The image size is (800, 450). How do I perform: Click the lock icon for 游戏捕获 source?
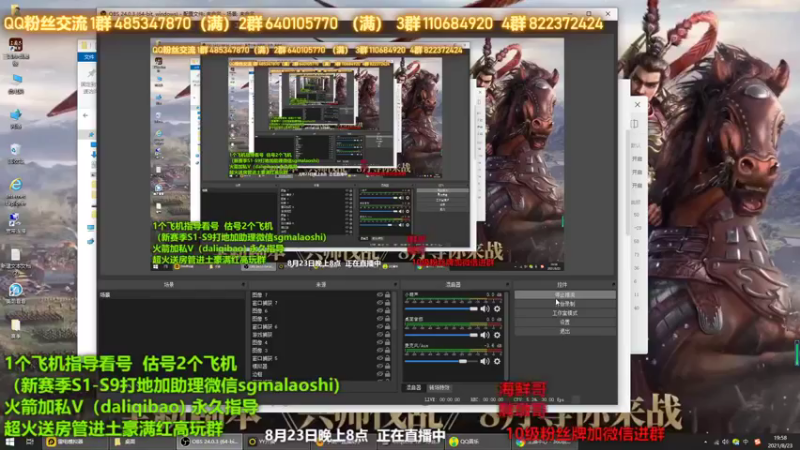pyautogui.click(x=388, y=335)
